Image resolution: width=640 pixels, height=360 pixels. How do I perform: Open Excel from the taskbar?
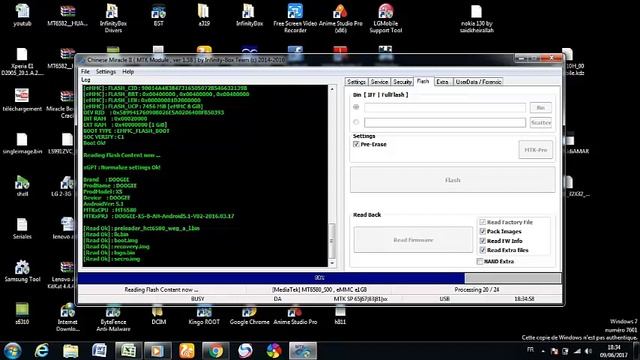click(128, 351)
